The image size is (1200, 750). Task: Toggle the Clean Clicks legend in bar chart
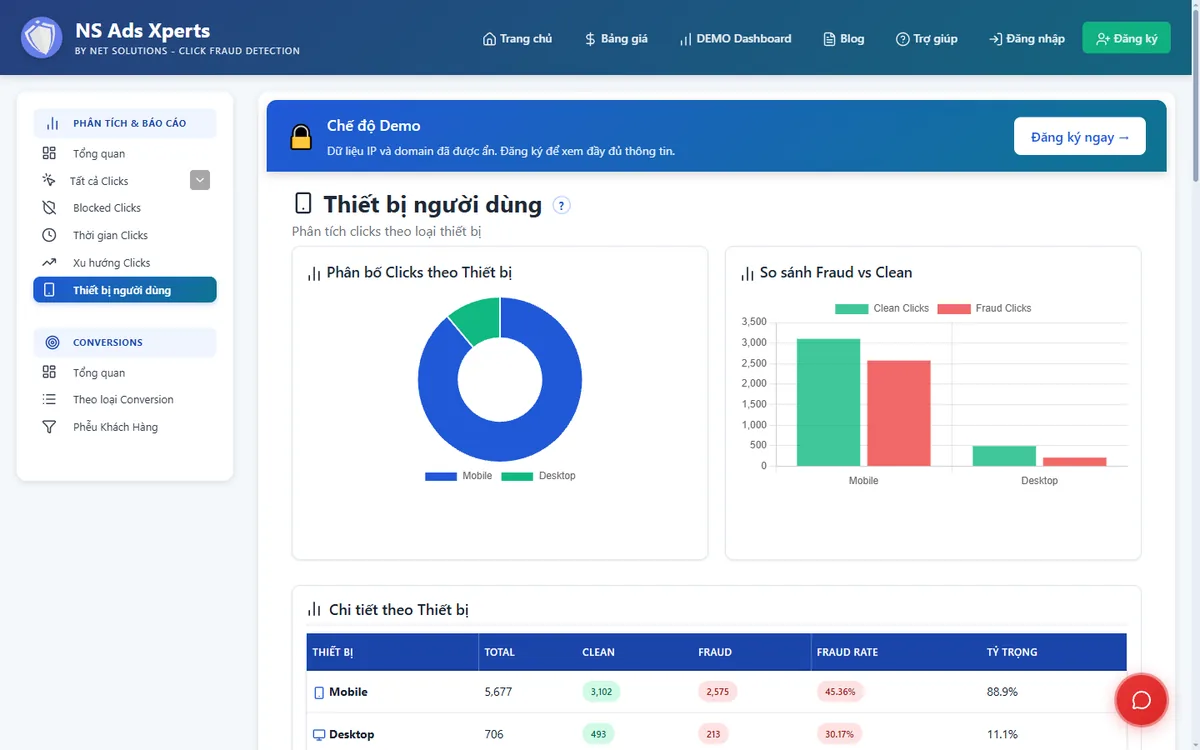882,308
